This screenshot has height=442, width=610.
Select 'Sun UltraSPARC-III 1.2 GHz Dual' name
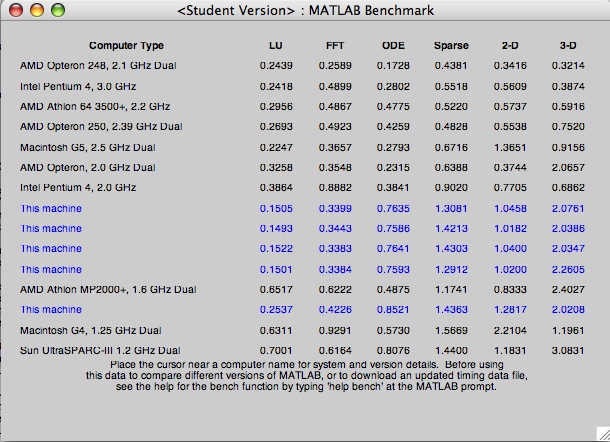[x=100, y=351]
